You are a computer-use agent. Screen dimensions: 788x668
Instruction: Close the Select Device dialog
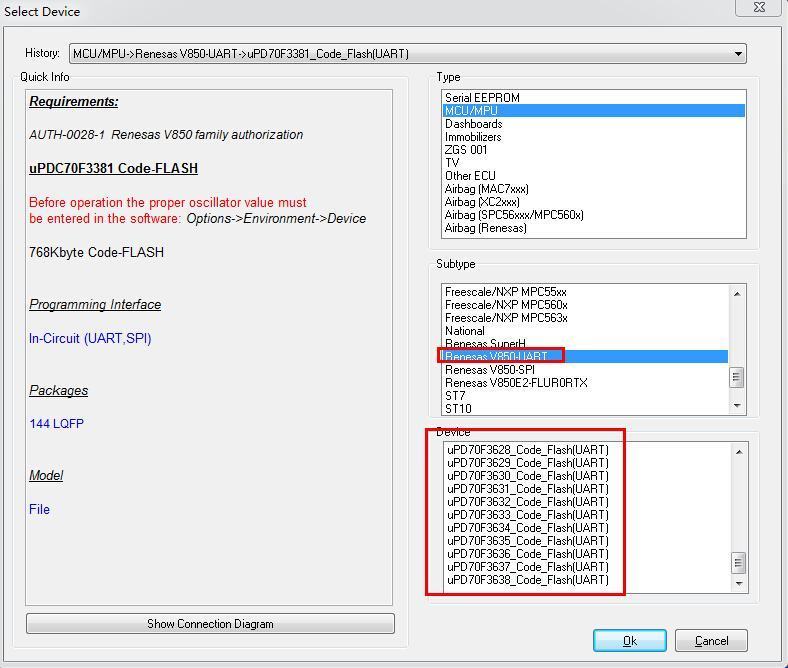click(x=759, y=8)
